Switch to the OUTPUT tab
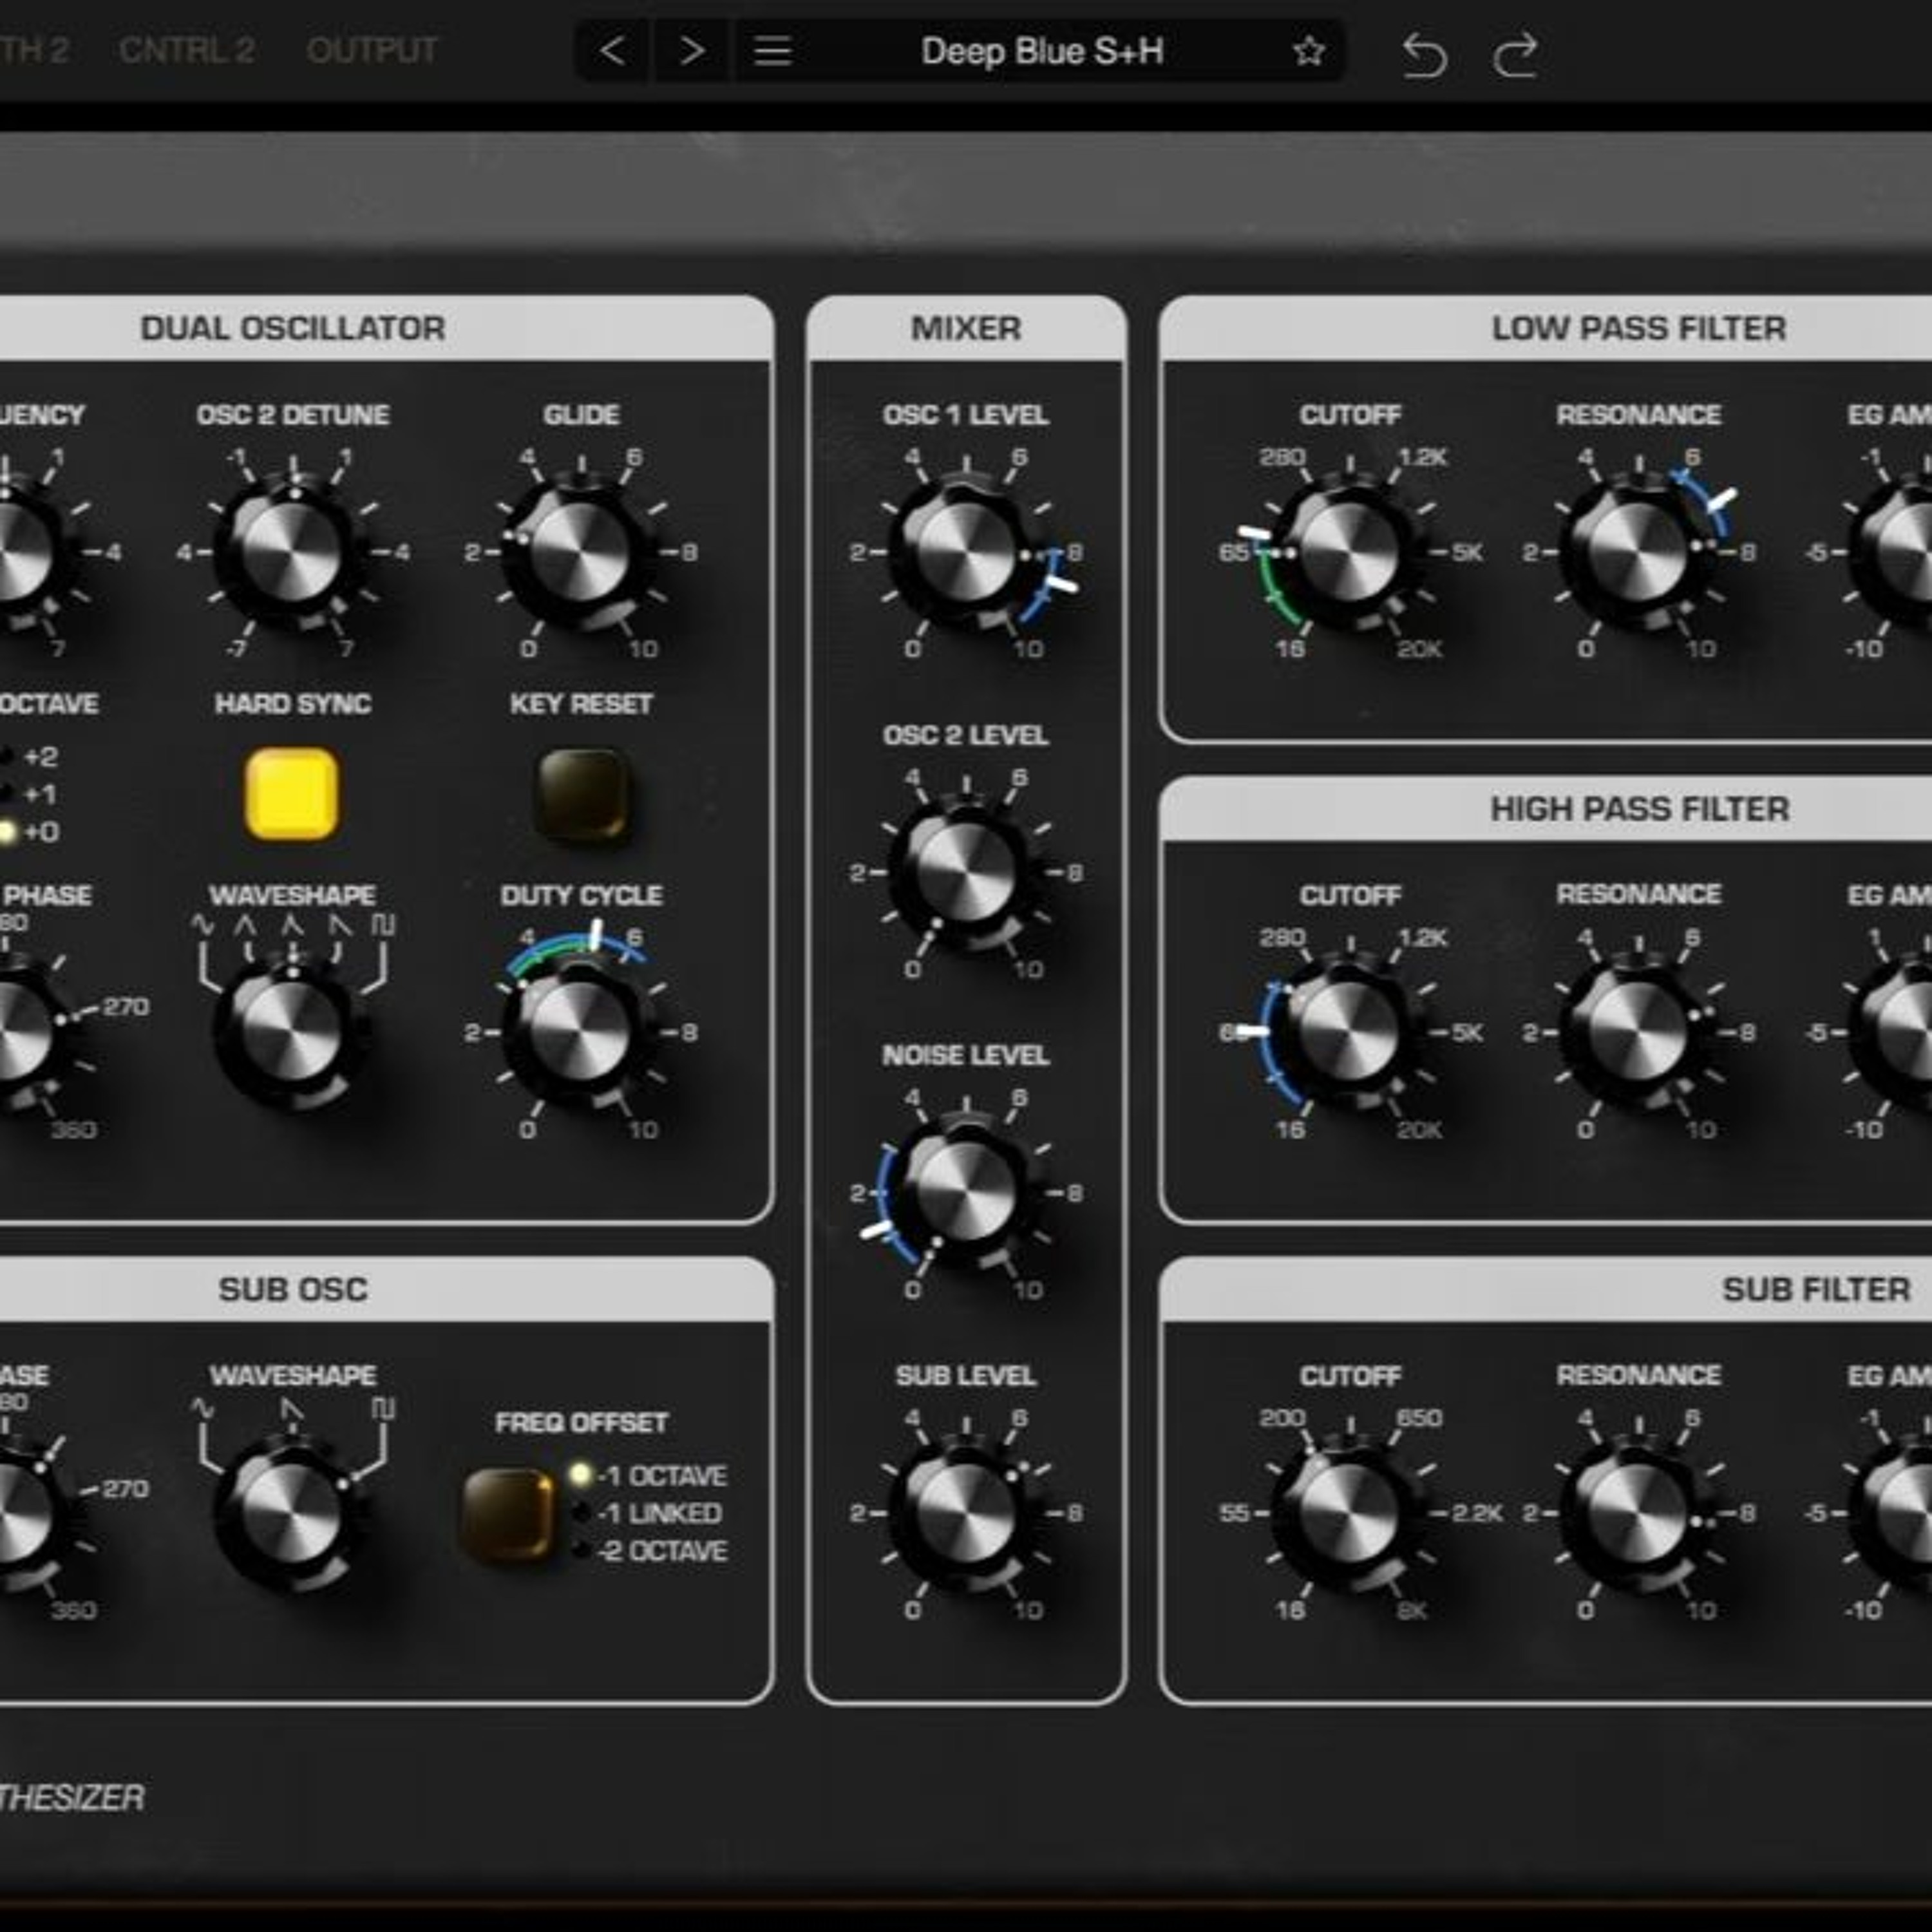The width and height of the screenshot is (1932, 1932). coord(371,50)
